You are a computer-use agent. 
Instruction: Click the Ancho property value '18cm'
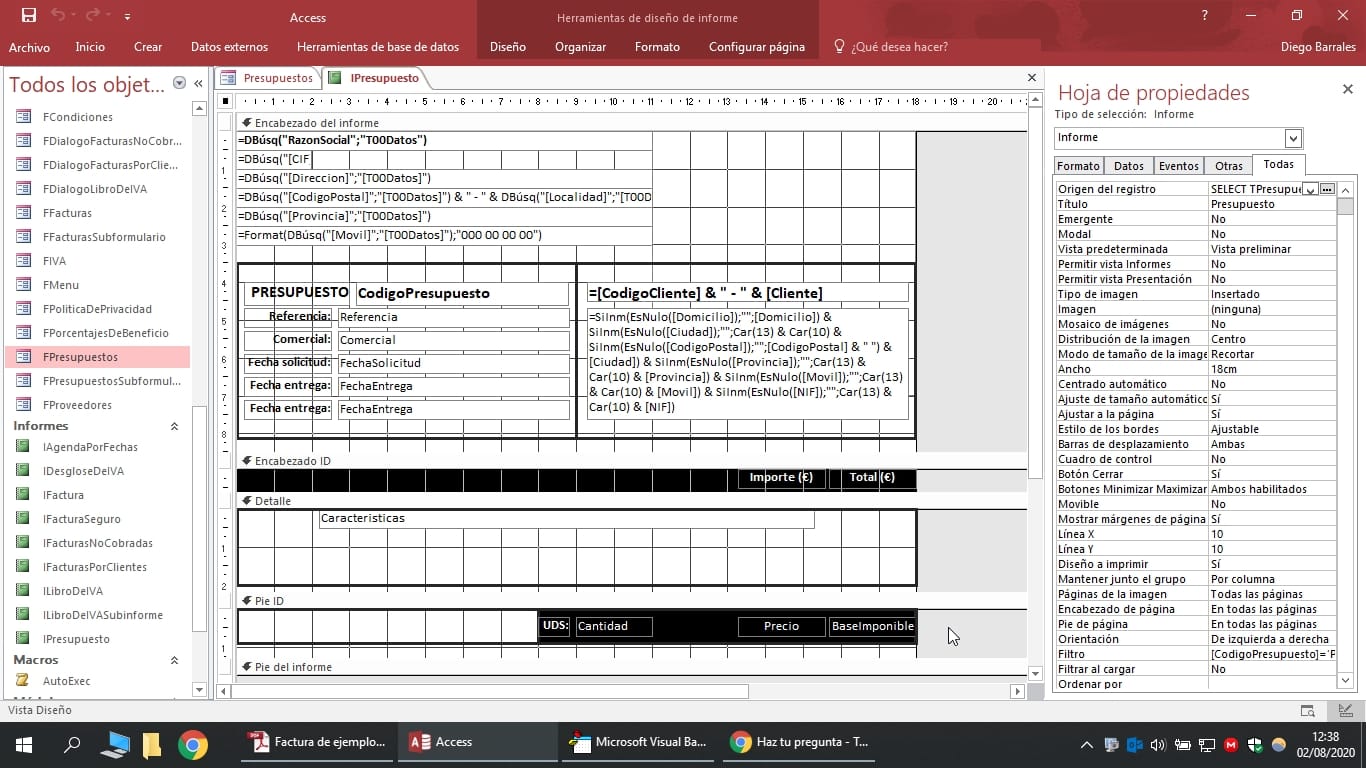[1272, 369]
